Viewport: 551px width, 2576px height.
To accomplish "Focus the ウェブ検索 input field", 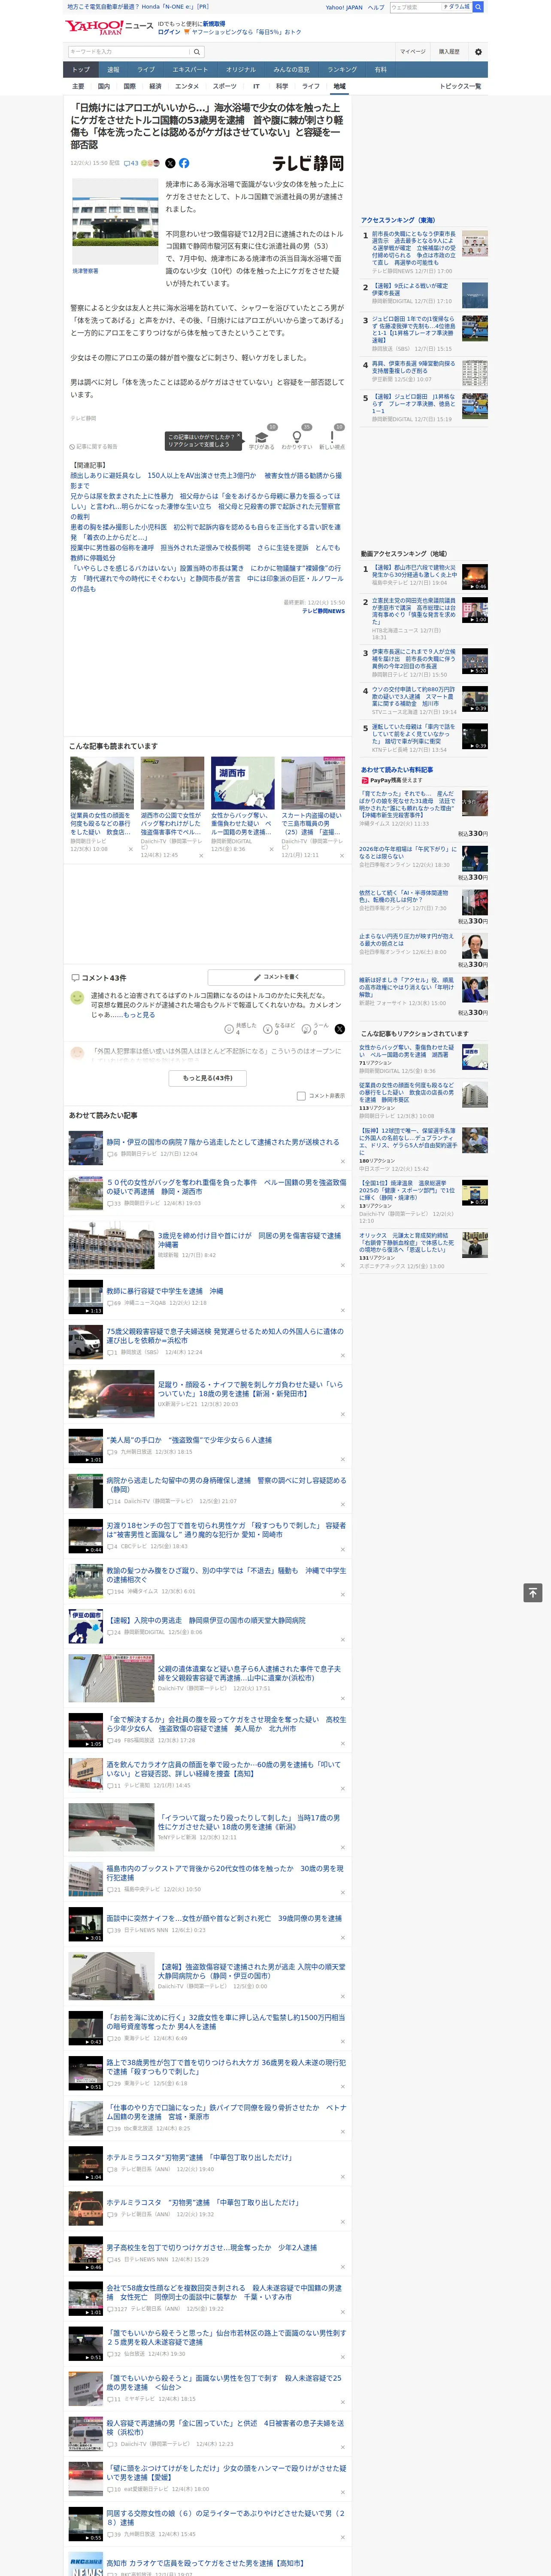I will [x=414, y=7].
